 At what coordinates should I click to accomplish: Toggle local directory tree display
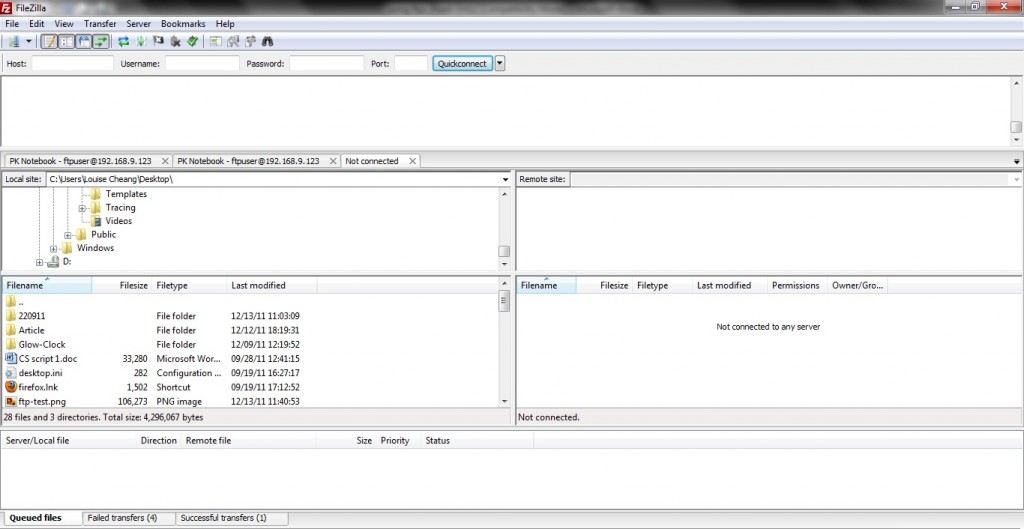(x=66, y=42)
